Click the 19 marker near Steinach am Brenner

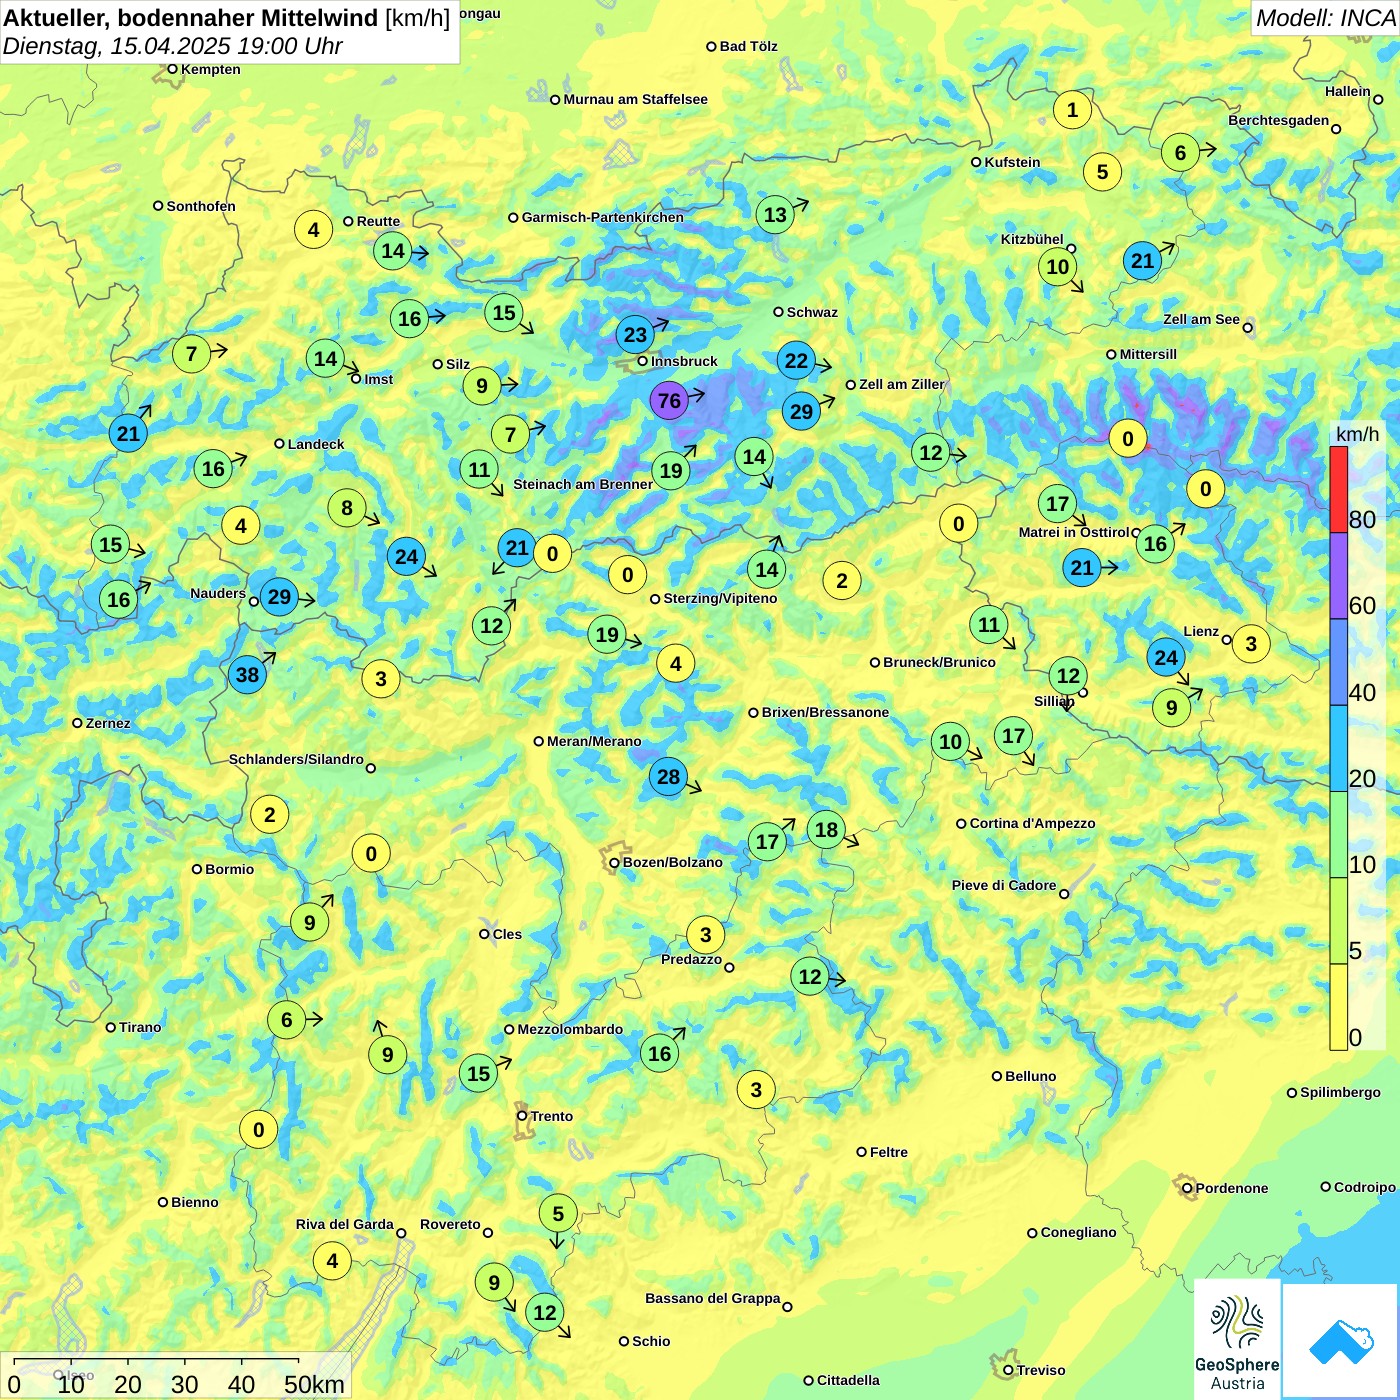(x=671, y=471)
